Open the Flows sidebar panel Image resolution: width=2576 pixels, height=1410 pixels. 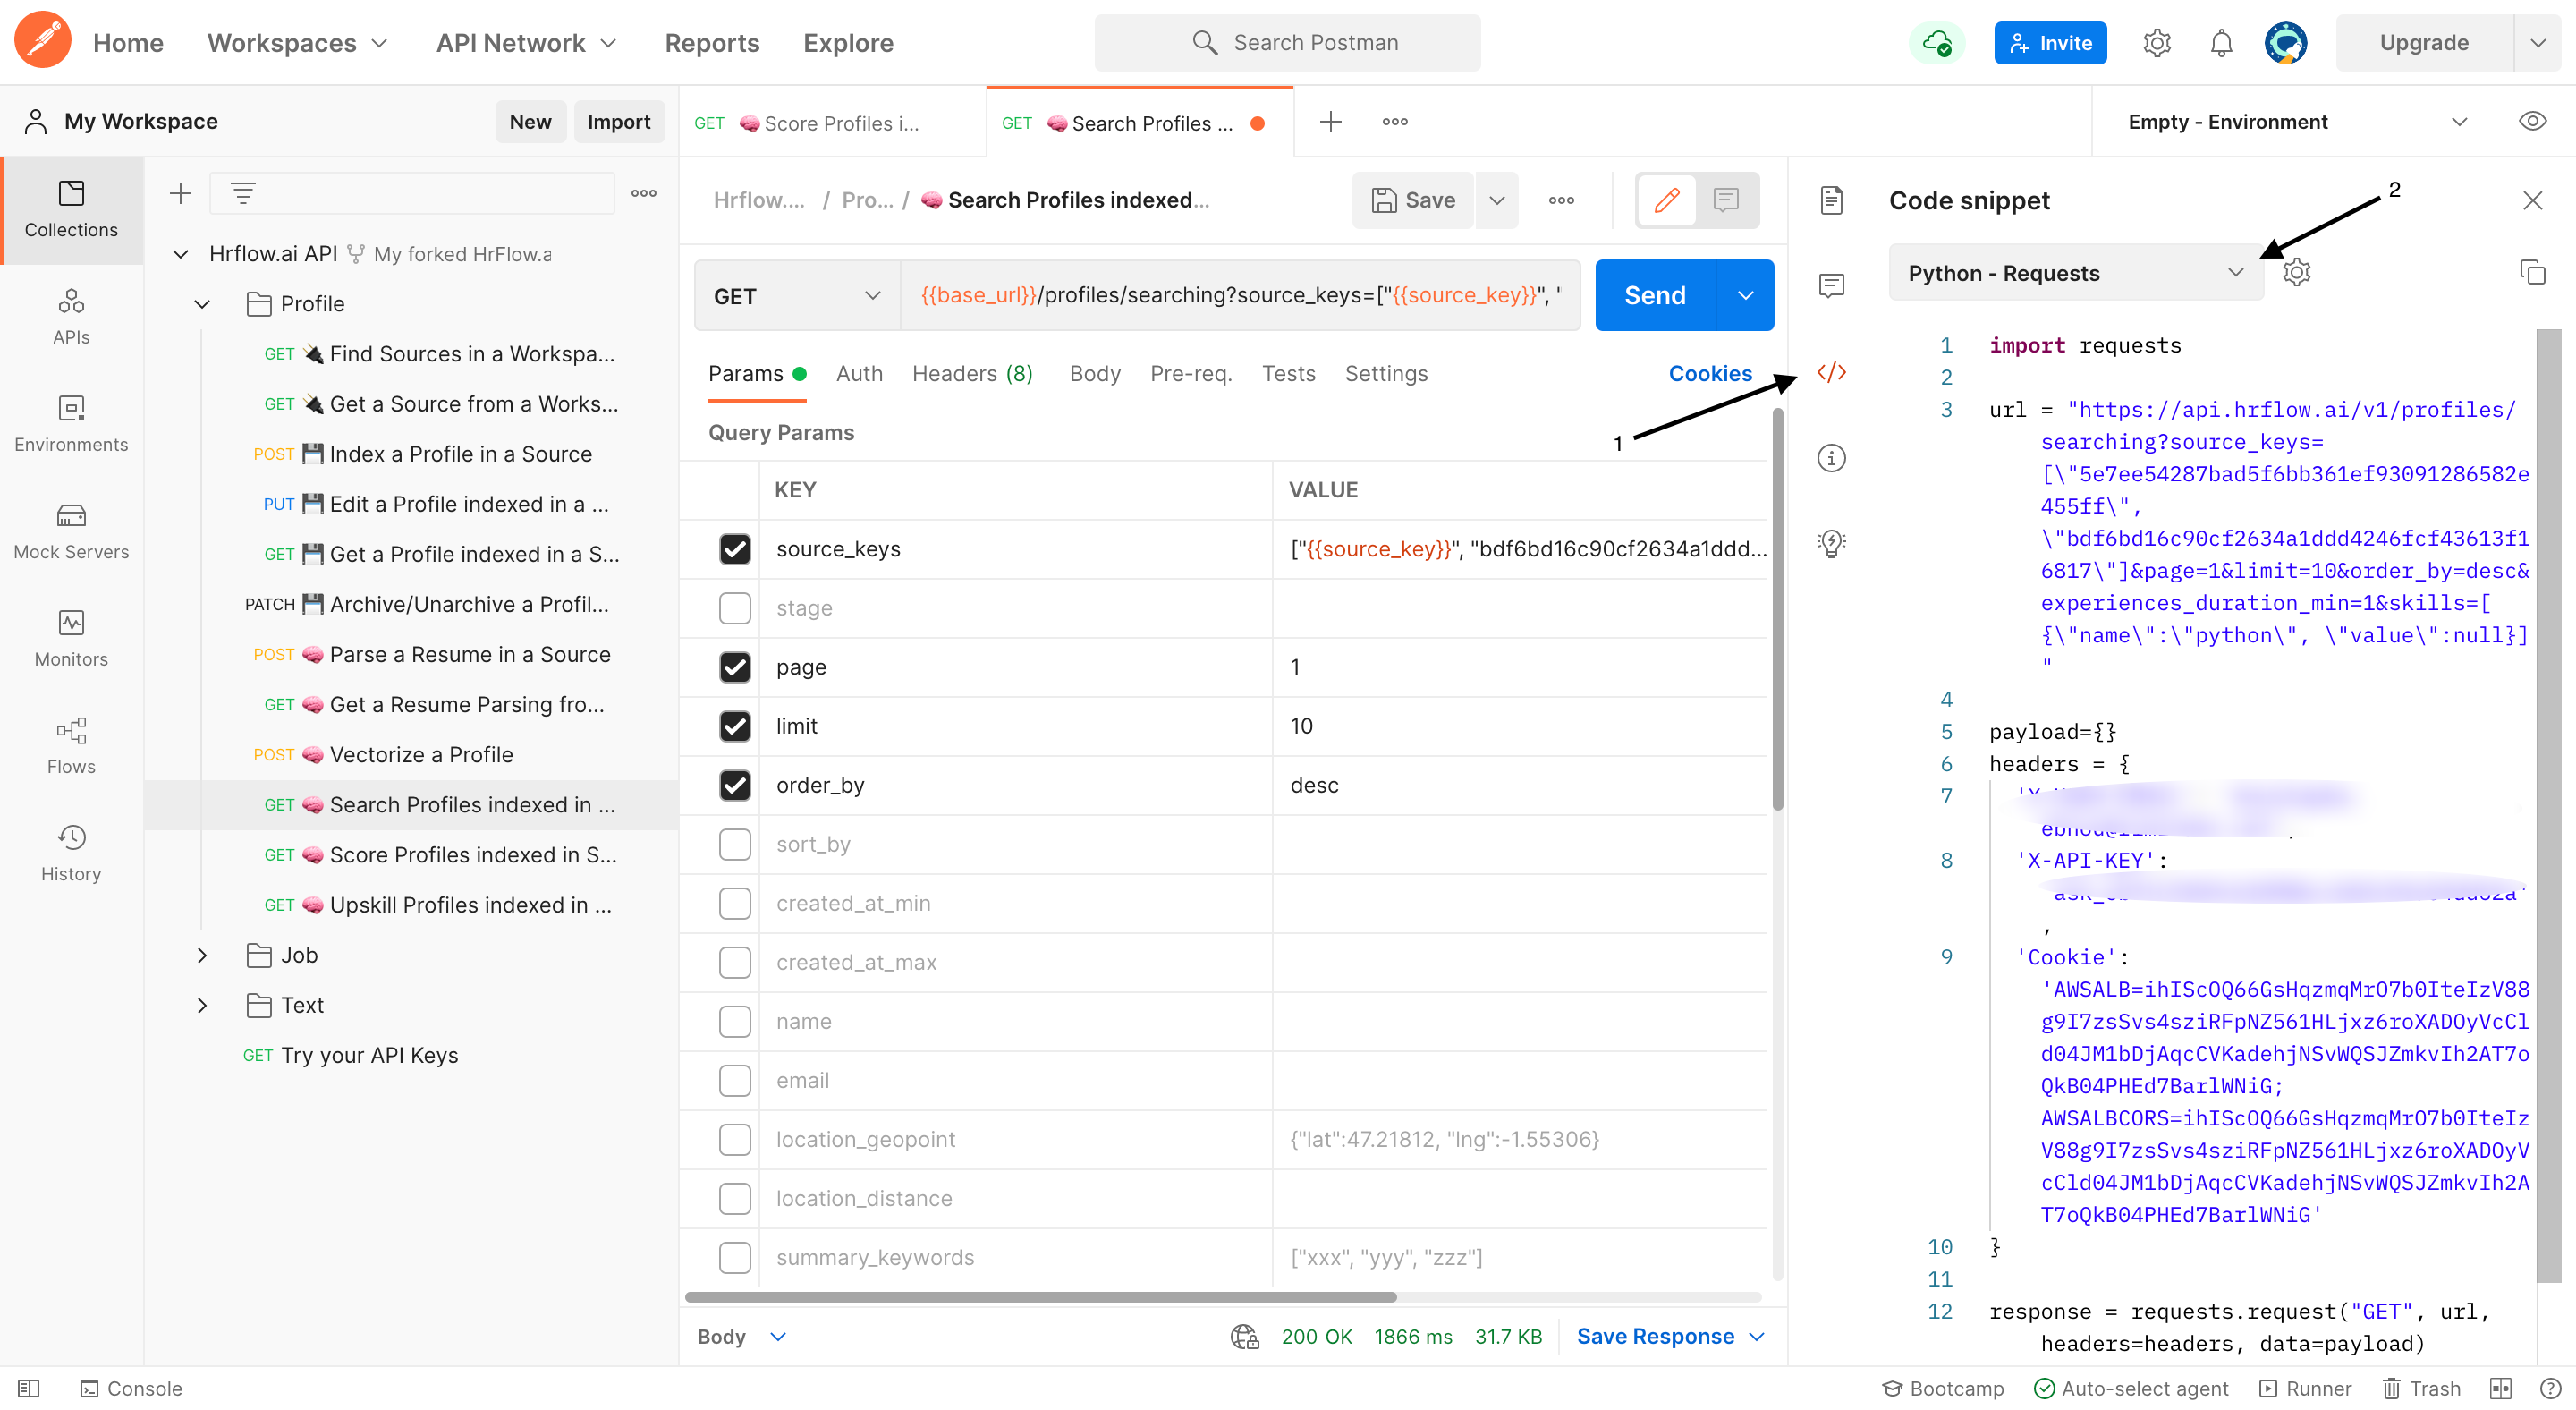tap(71, 745)
